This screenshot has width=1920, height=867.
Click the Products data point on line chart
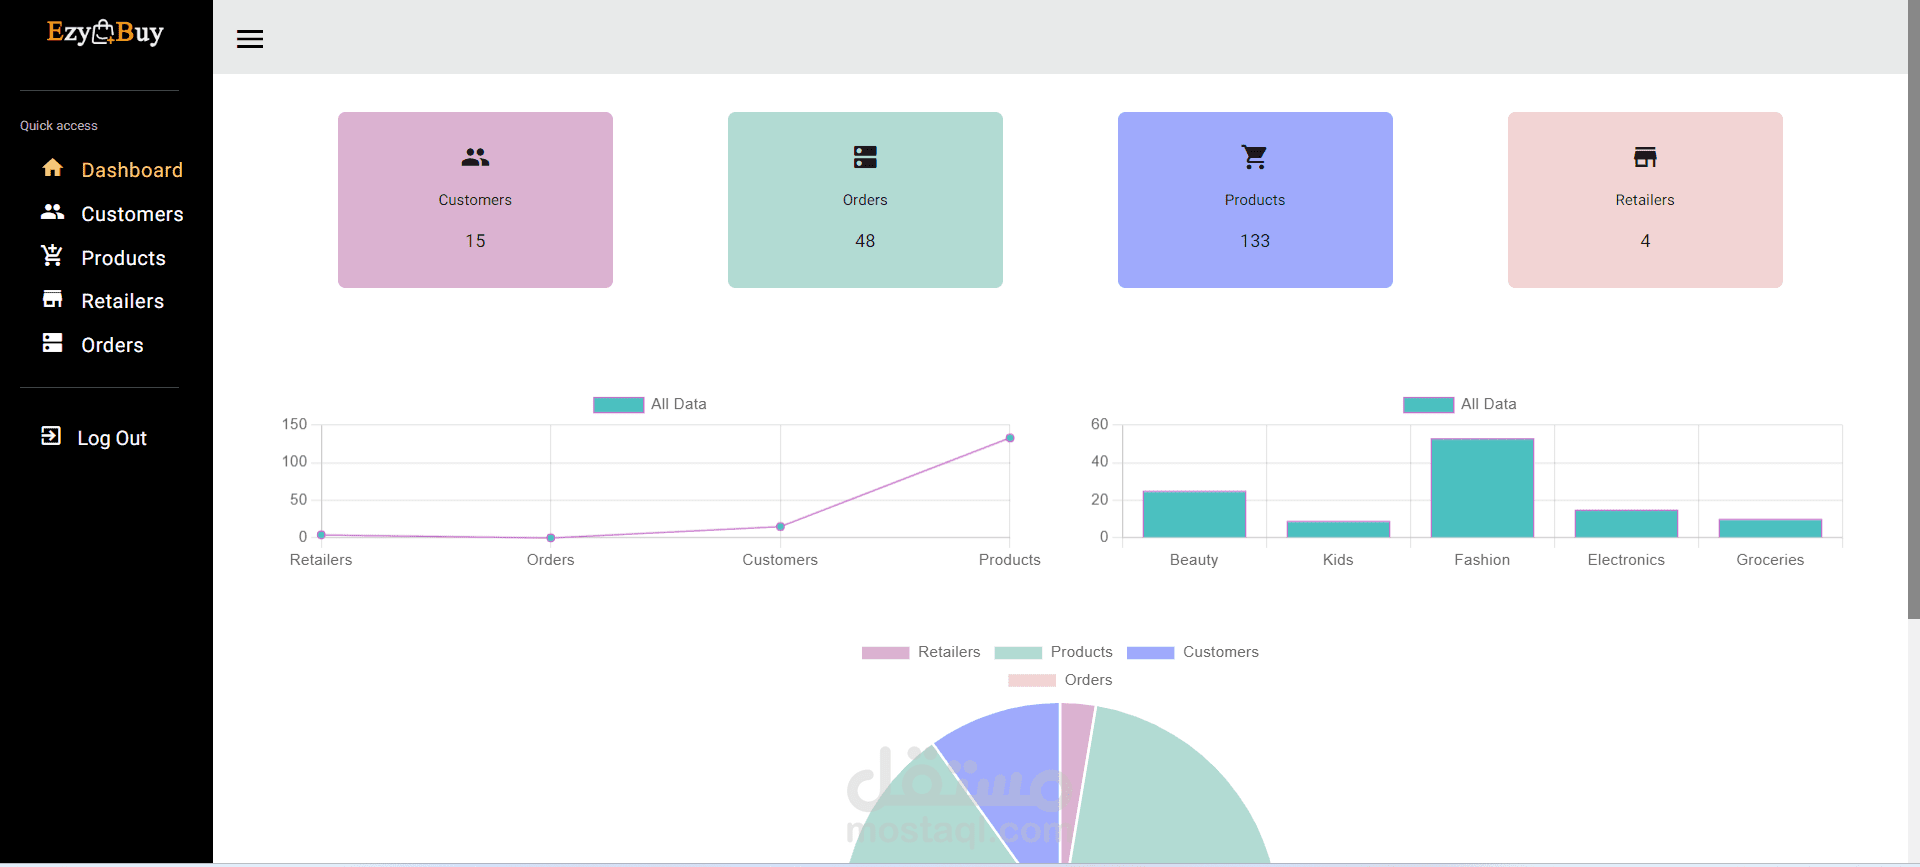[x=1010, y=438]
